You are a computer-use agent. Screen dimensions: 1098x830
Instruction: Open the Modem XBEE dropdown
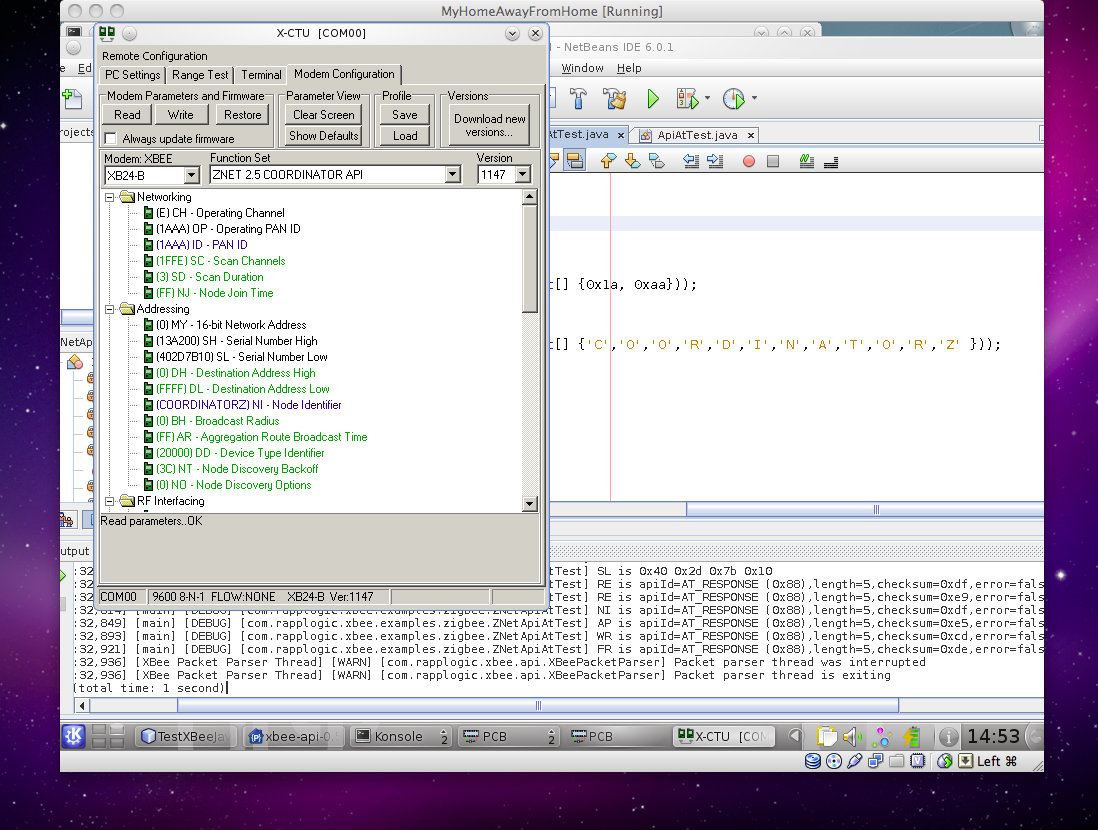[193, 175]
